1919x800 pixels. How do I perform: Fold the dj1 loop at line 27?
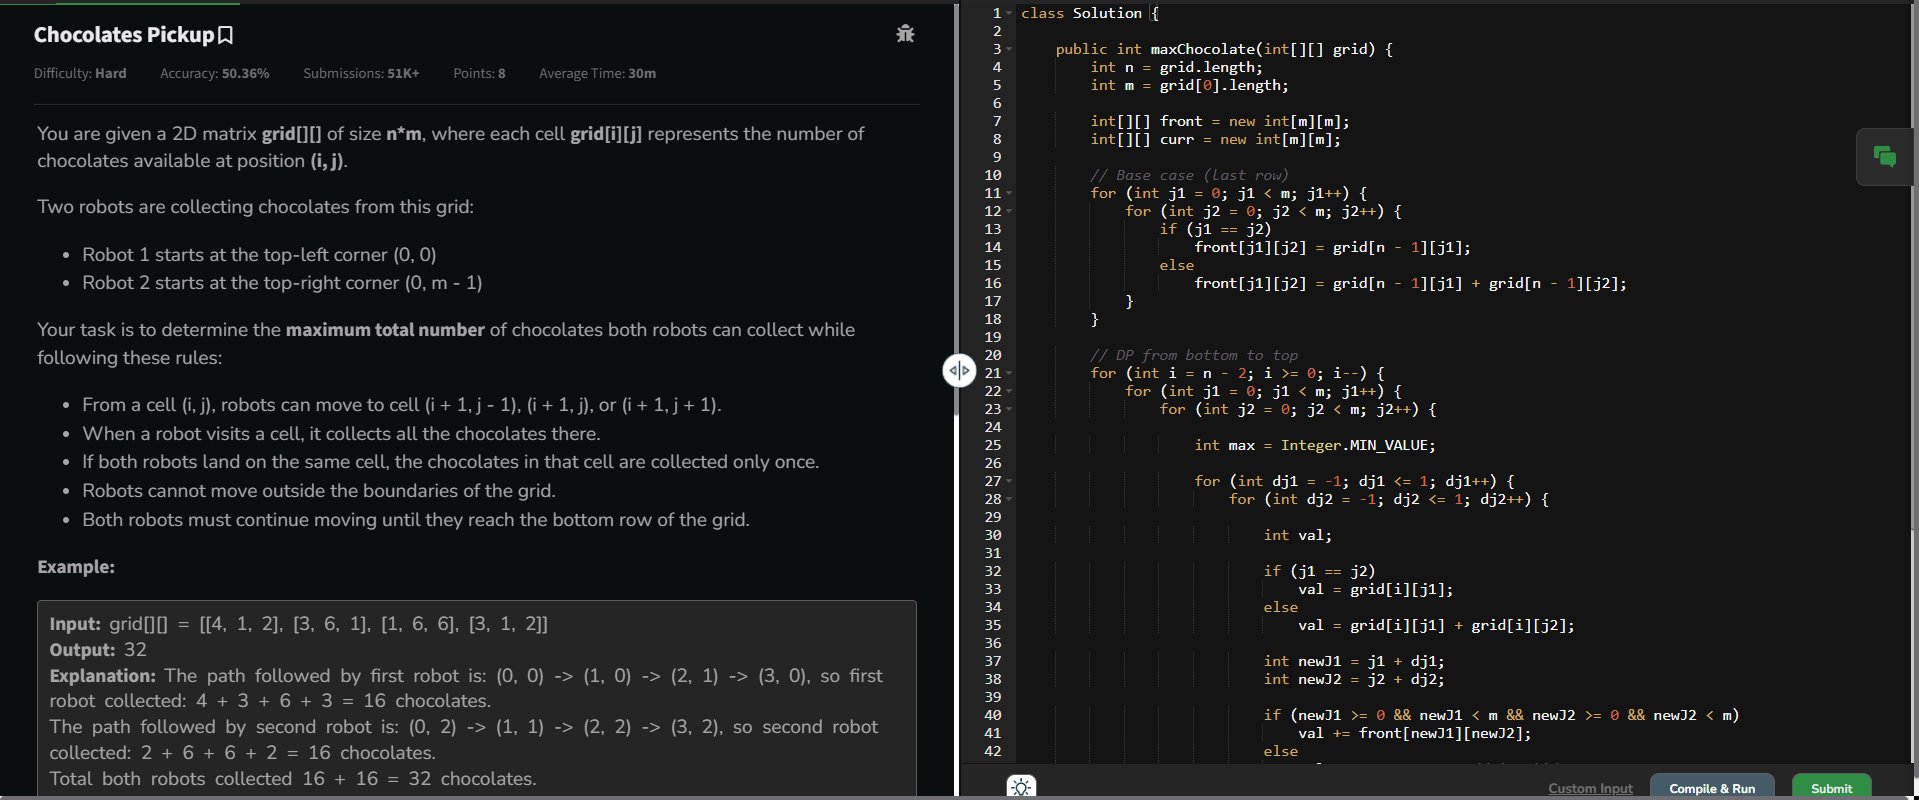point(1010,481)
